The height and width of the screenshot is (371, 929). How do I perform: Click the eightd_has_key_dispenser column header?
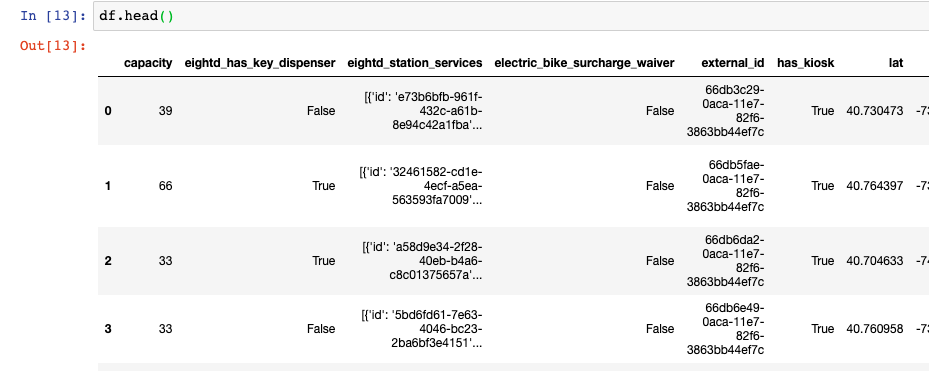(x=260, y=63)
